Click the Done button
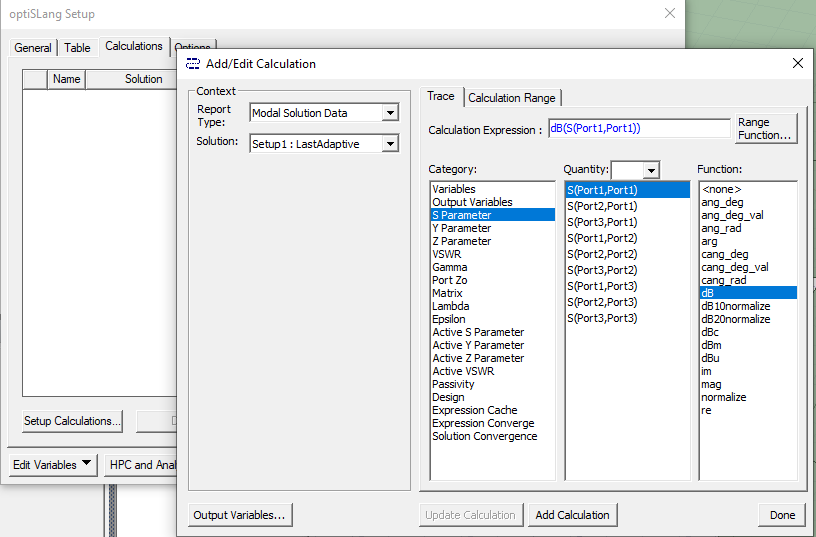This screenshot has height=537, width=816. [782, 515]
